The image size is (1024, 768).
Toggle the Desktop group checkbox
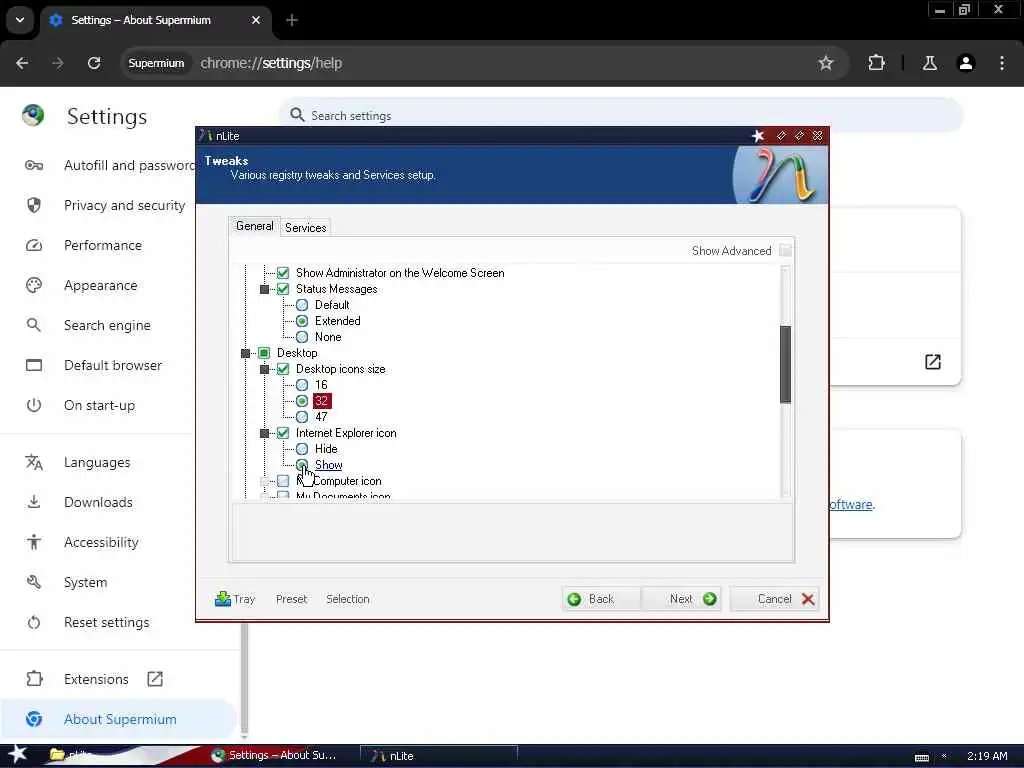pyautogui.click(x=264, y=353)
